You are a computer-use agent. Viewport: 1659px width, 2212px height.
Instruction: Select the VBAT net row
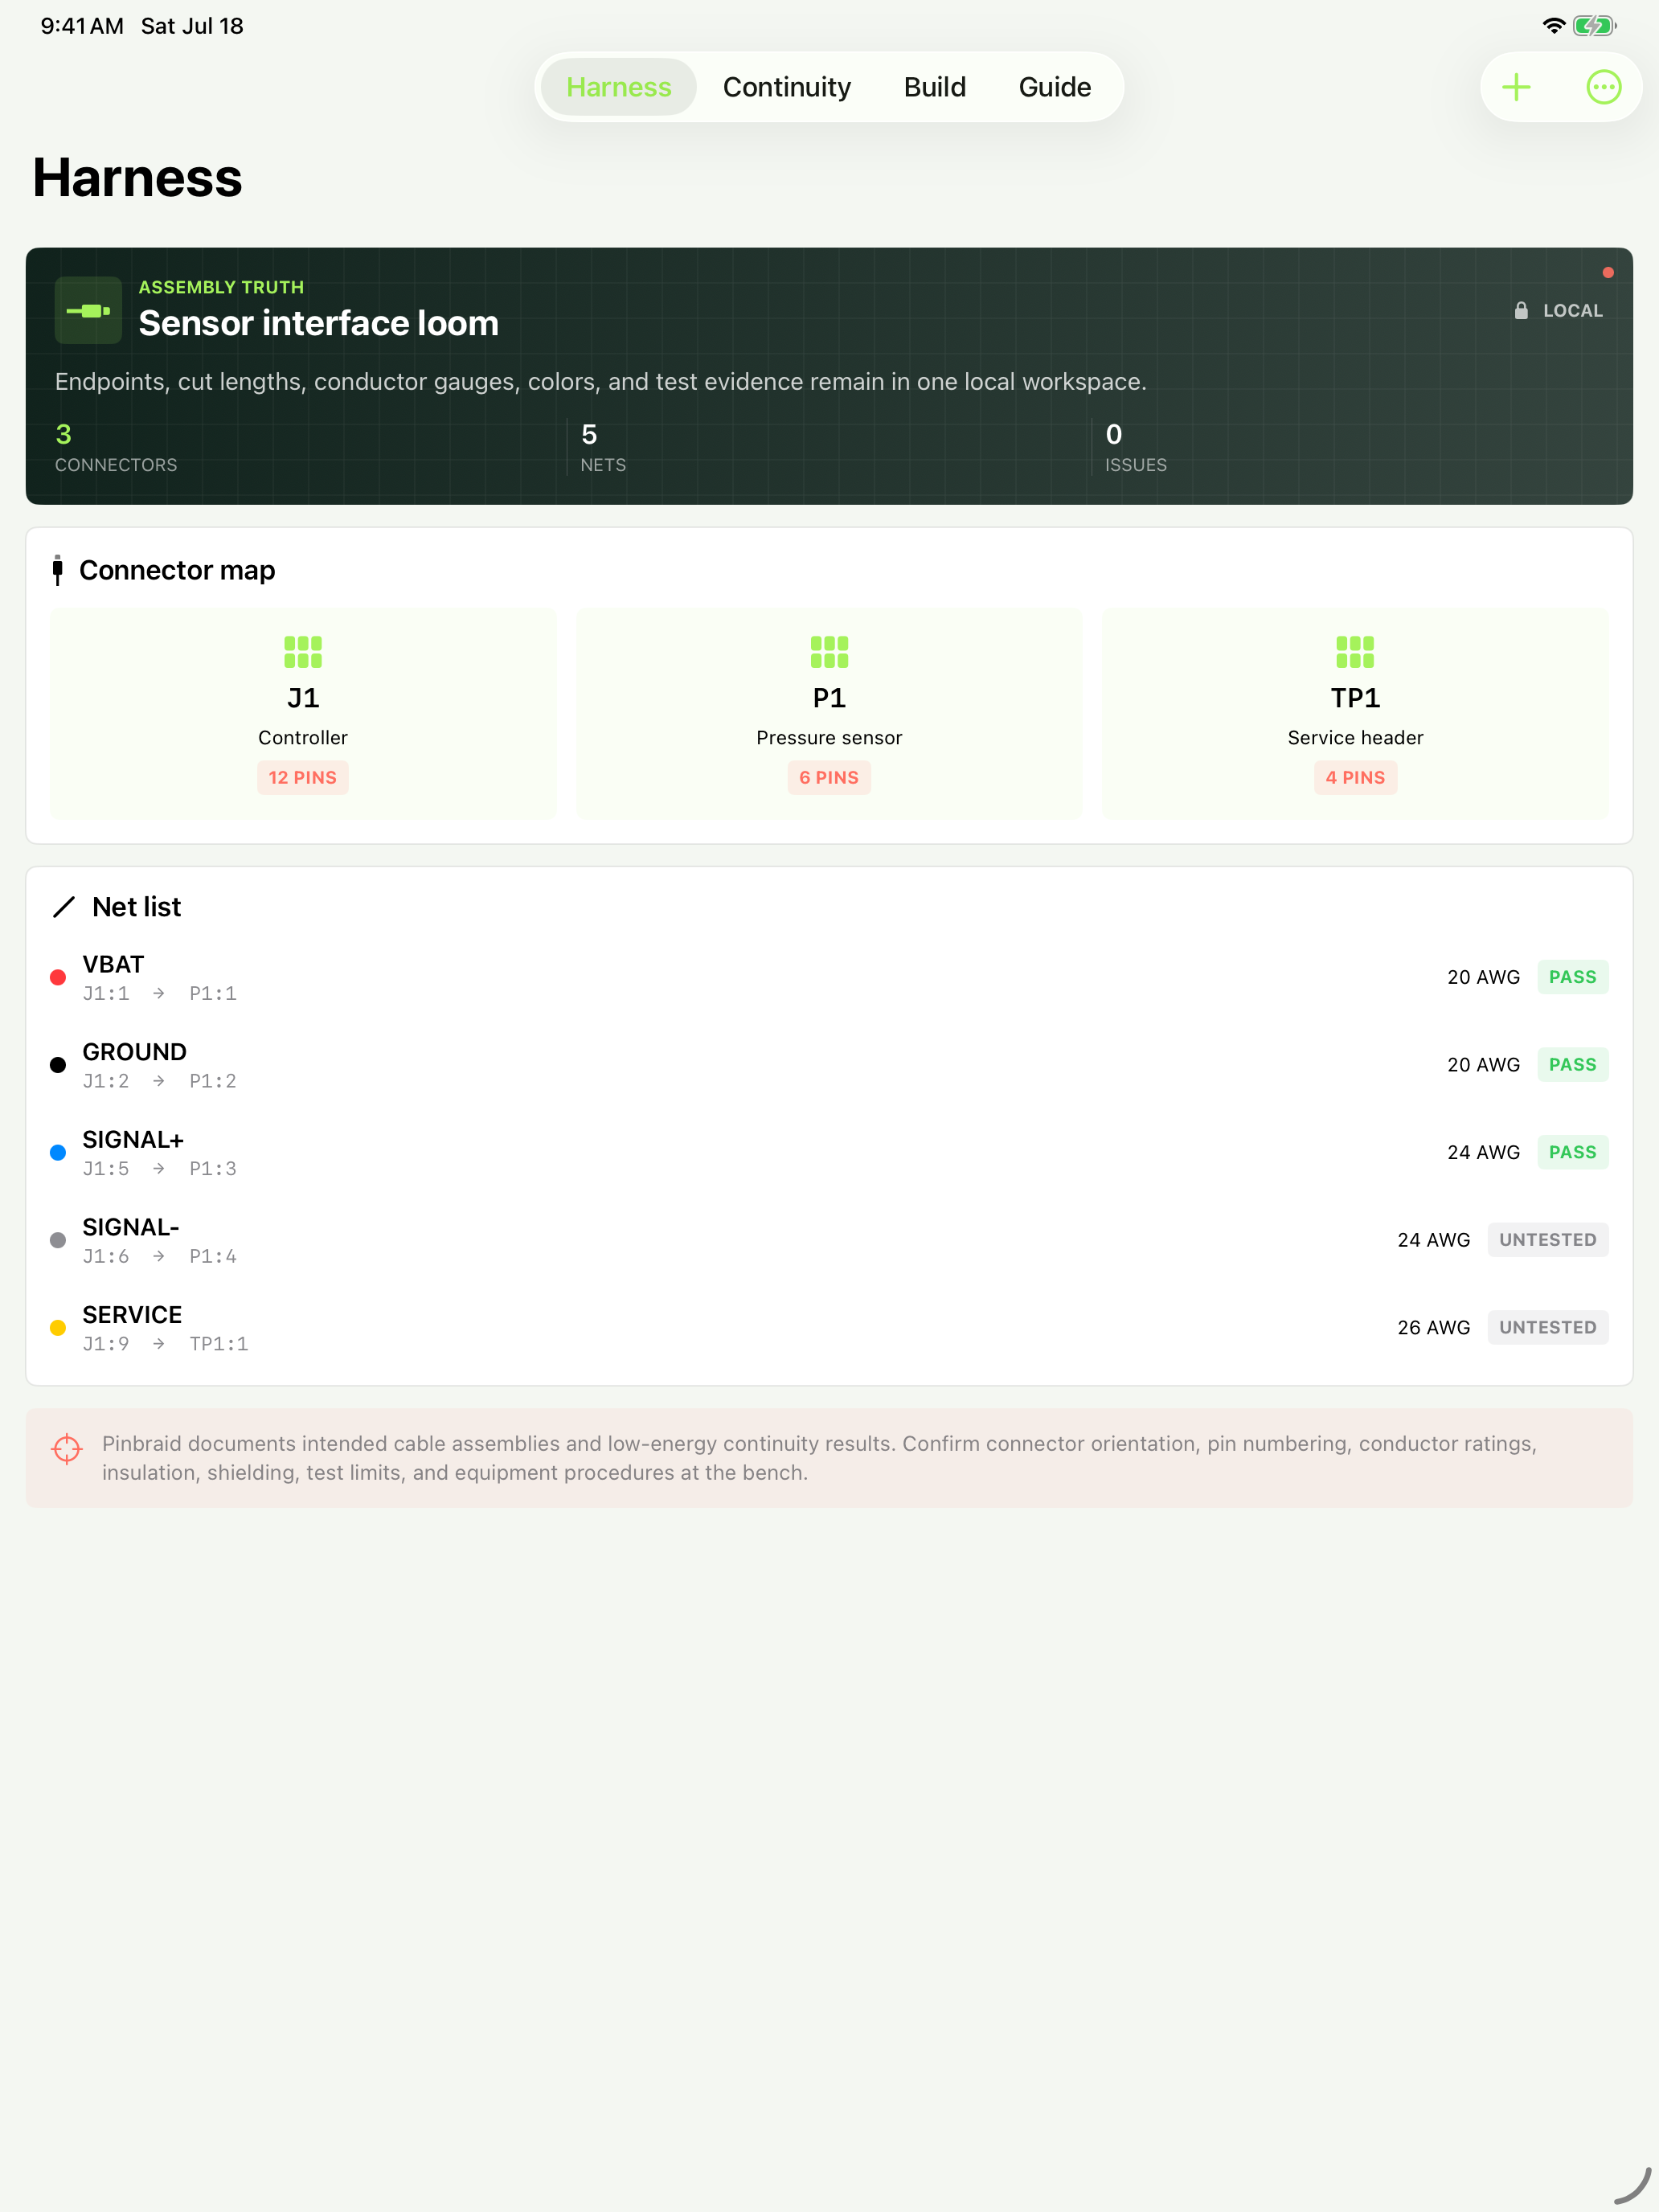tap(829, 977)
